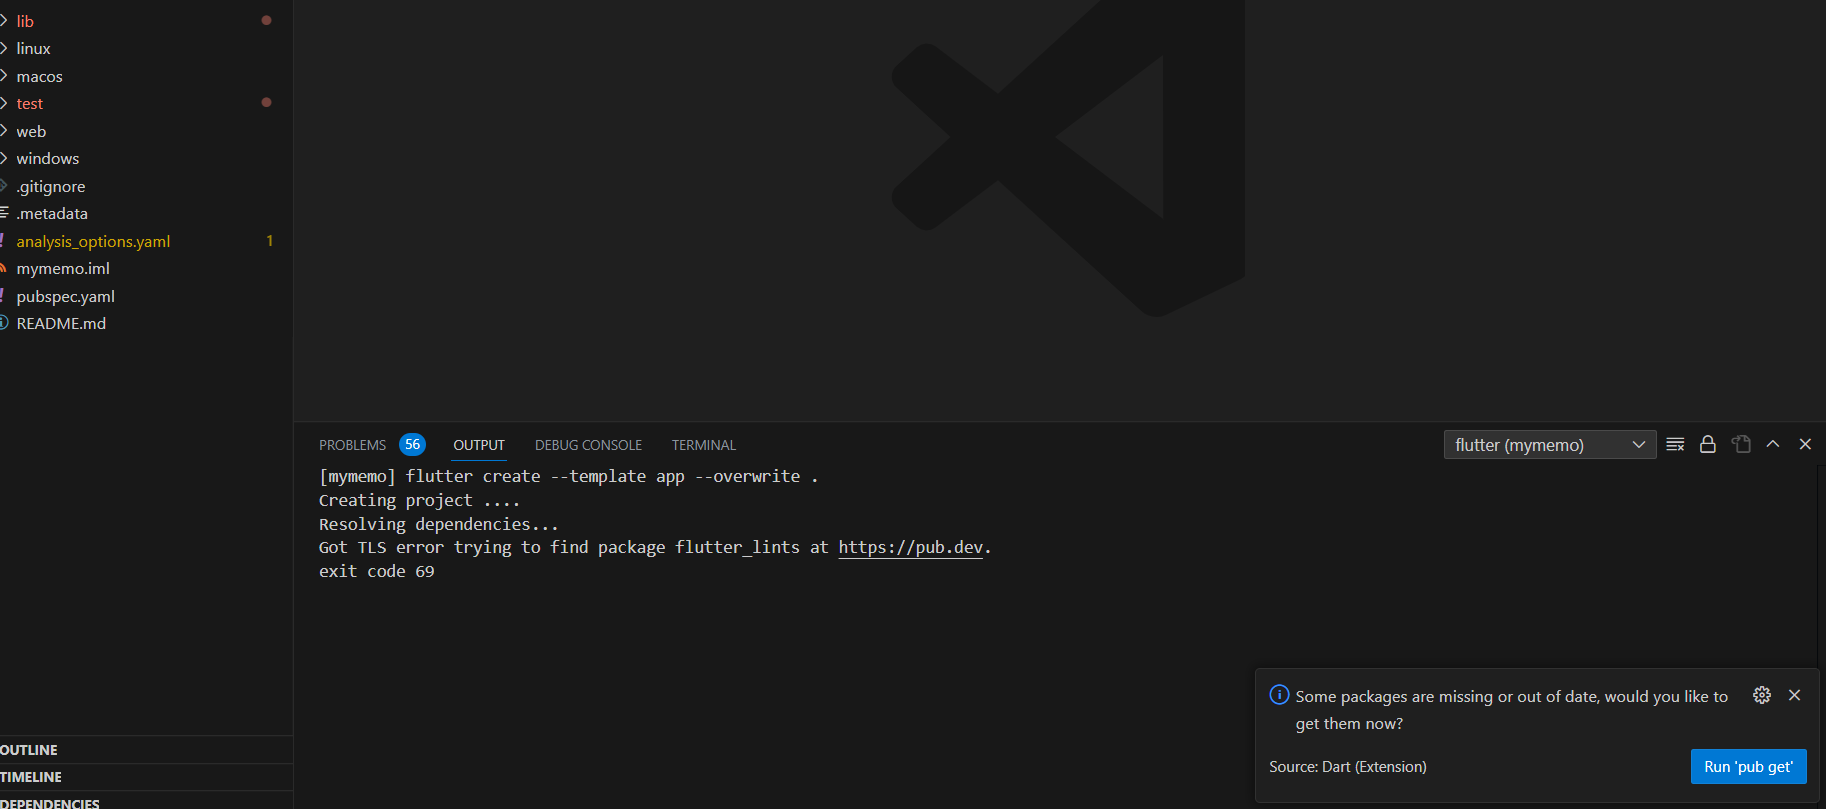This screenshot has width=1826, height=809.
Task: Close the bottom panel
Action: tap(1805, 444)
